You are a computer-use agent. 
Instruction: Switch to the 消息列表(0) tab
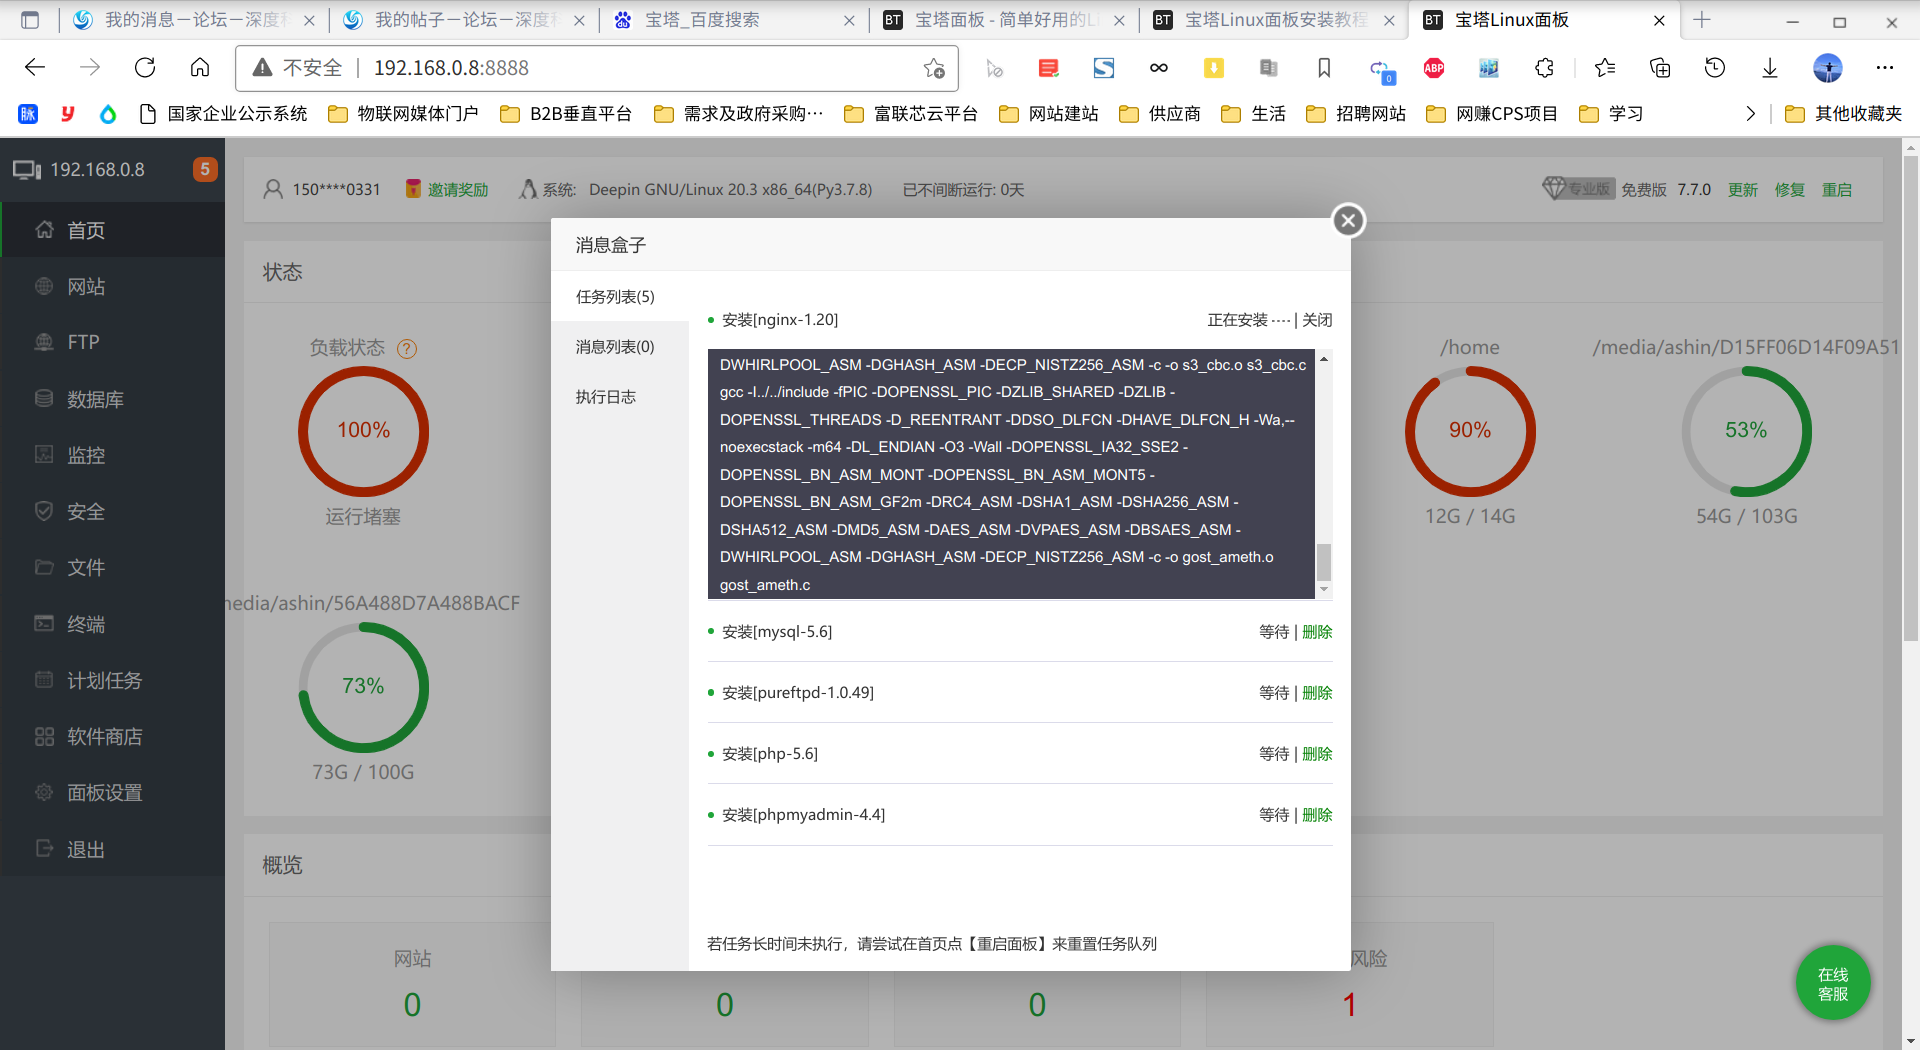pyautogui.click(x=620, y=347)
